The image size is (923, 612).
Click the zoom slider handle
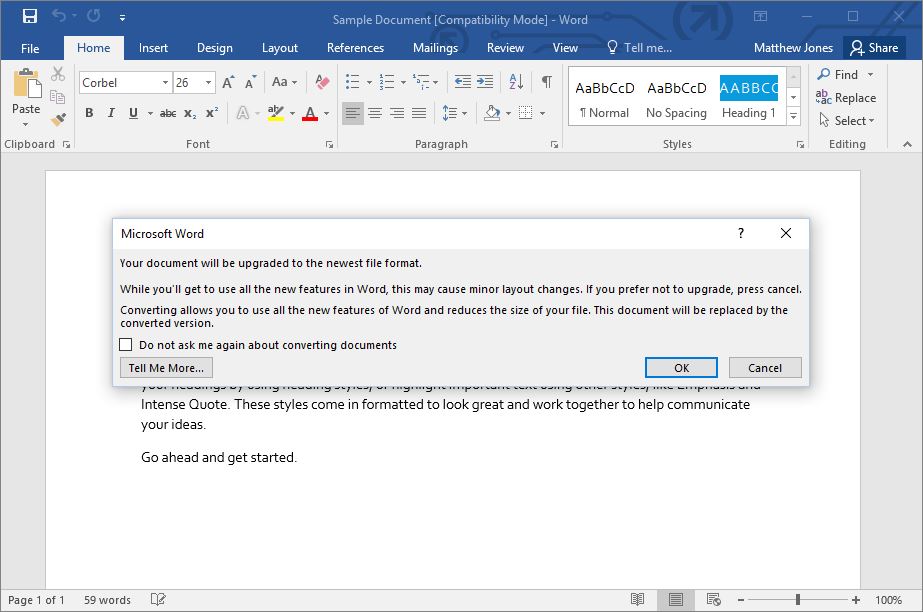798,600
